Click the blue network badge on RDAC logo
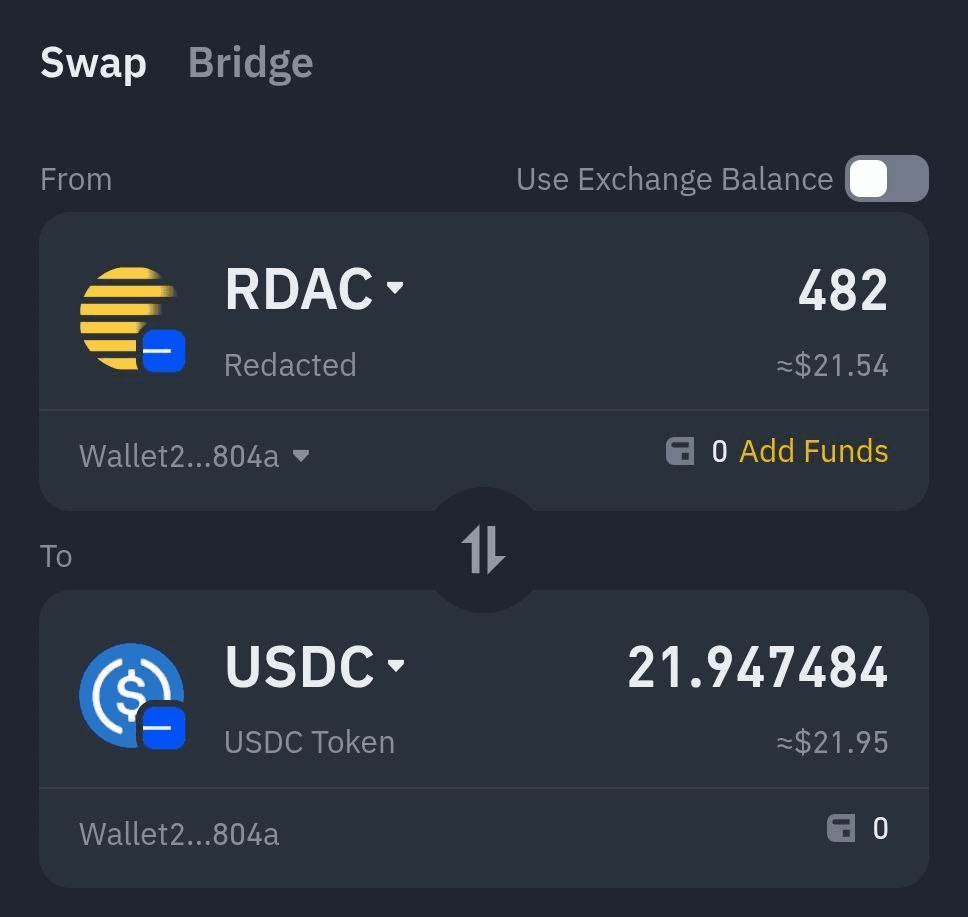Viewport: 968px width, 917px height. 164,351
